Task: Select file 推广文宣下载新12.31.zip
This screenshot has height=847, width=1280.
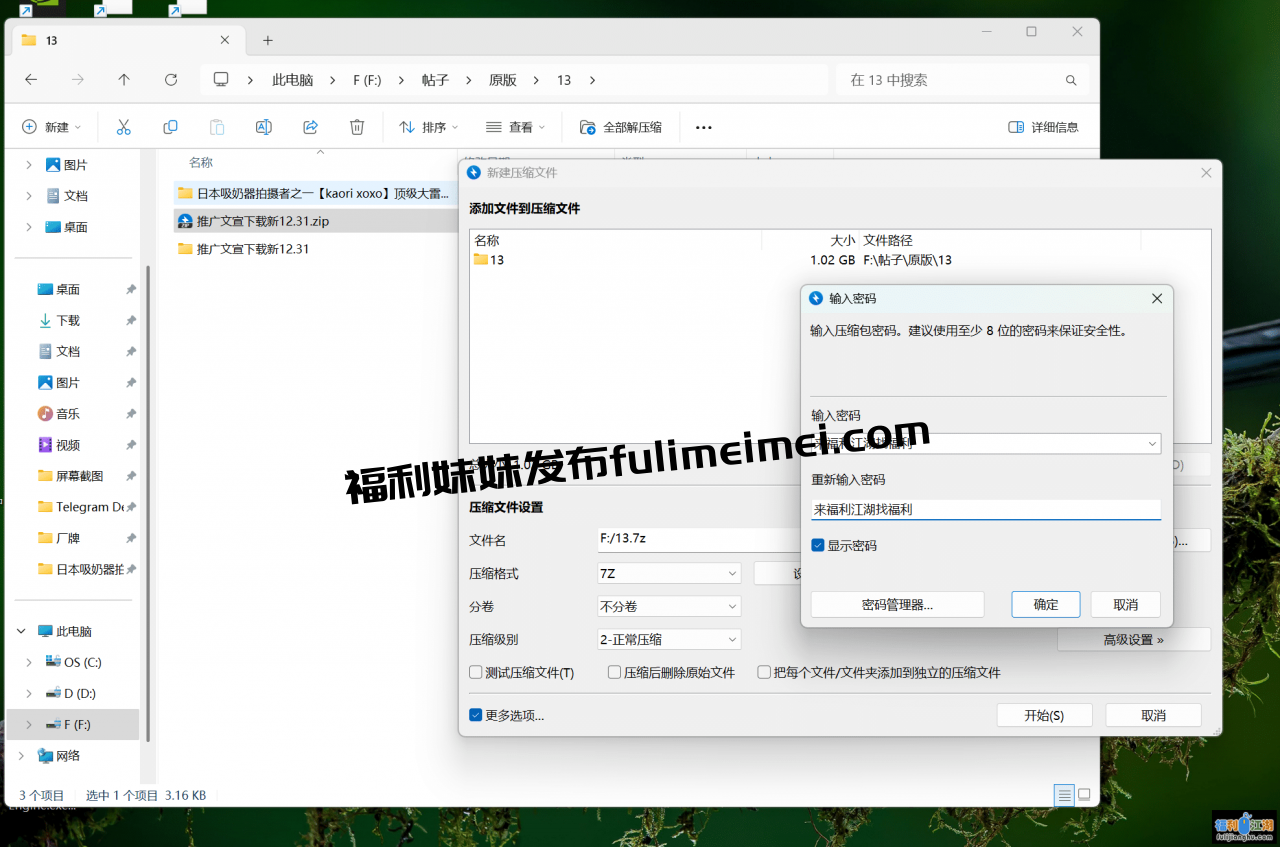Action: click(315, 221)
